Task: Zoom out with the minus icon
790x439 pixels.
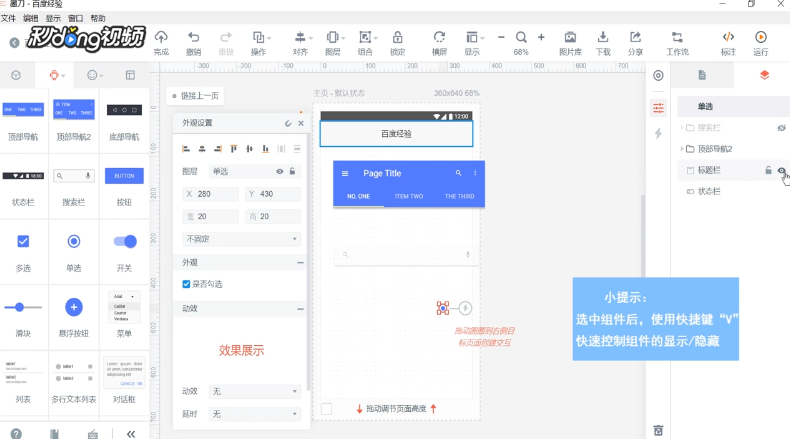Action: coord(501,37)
